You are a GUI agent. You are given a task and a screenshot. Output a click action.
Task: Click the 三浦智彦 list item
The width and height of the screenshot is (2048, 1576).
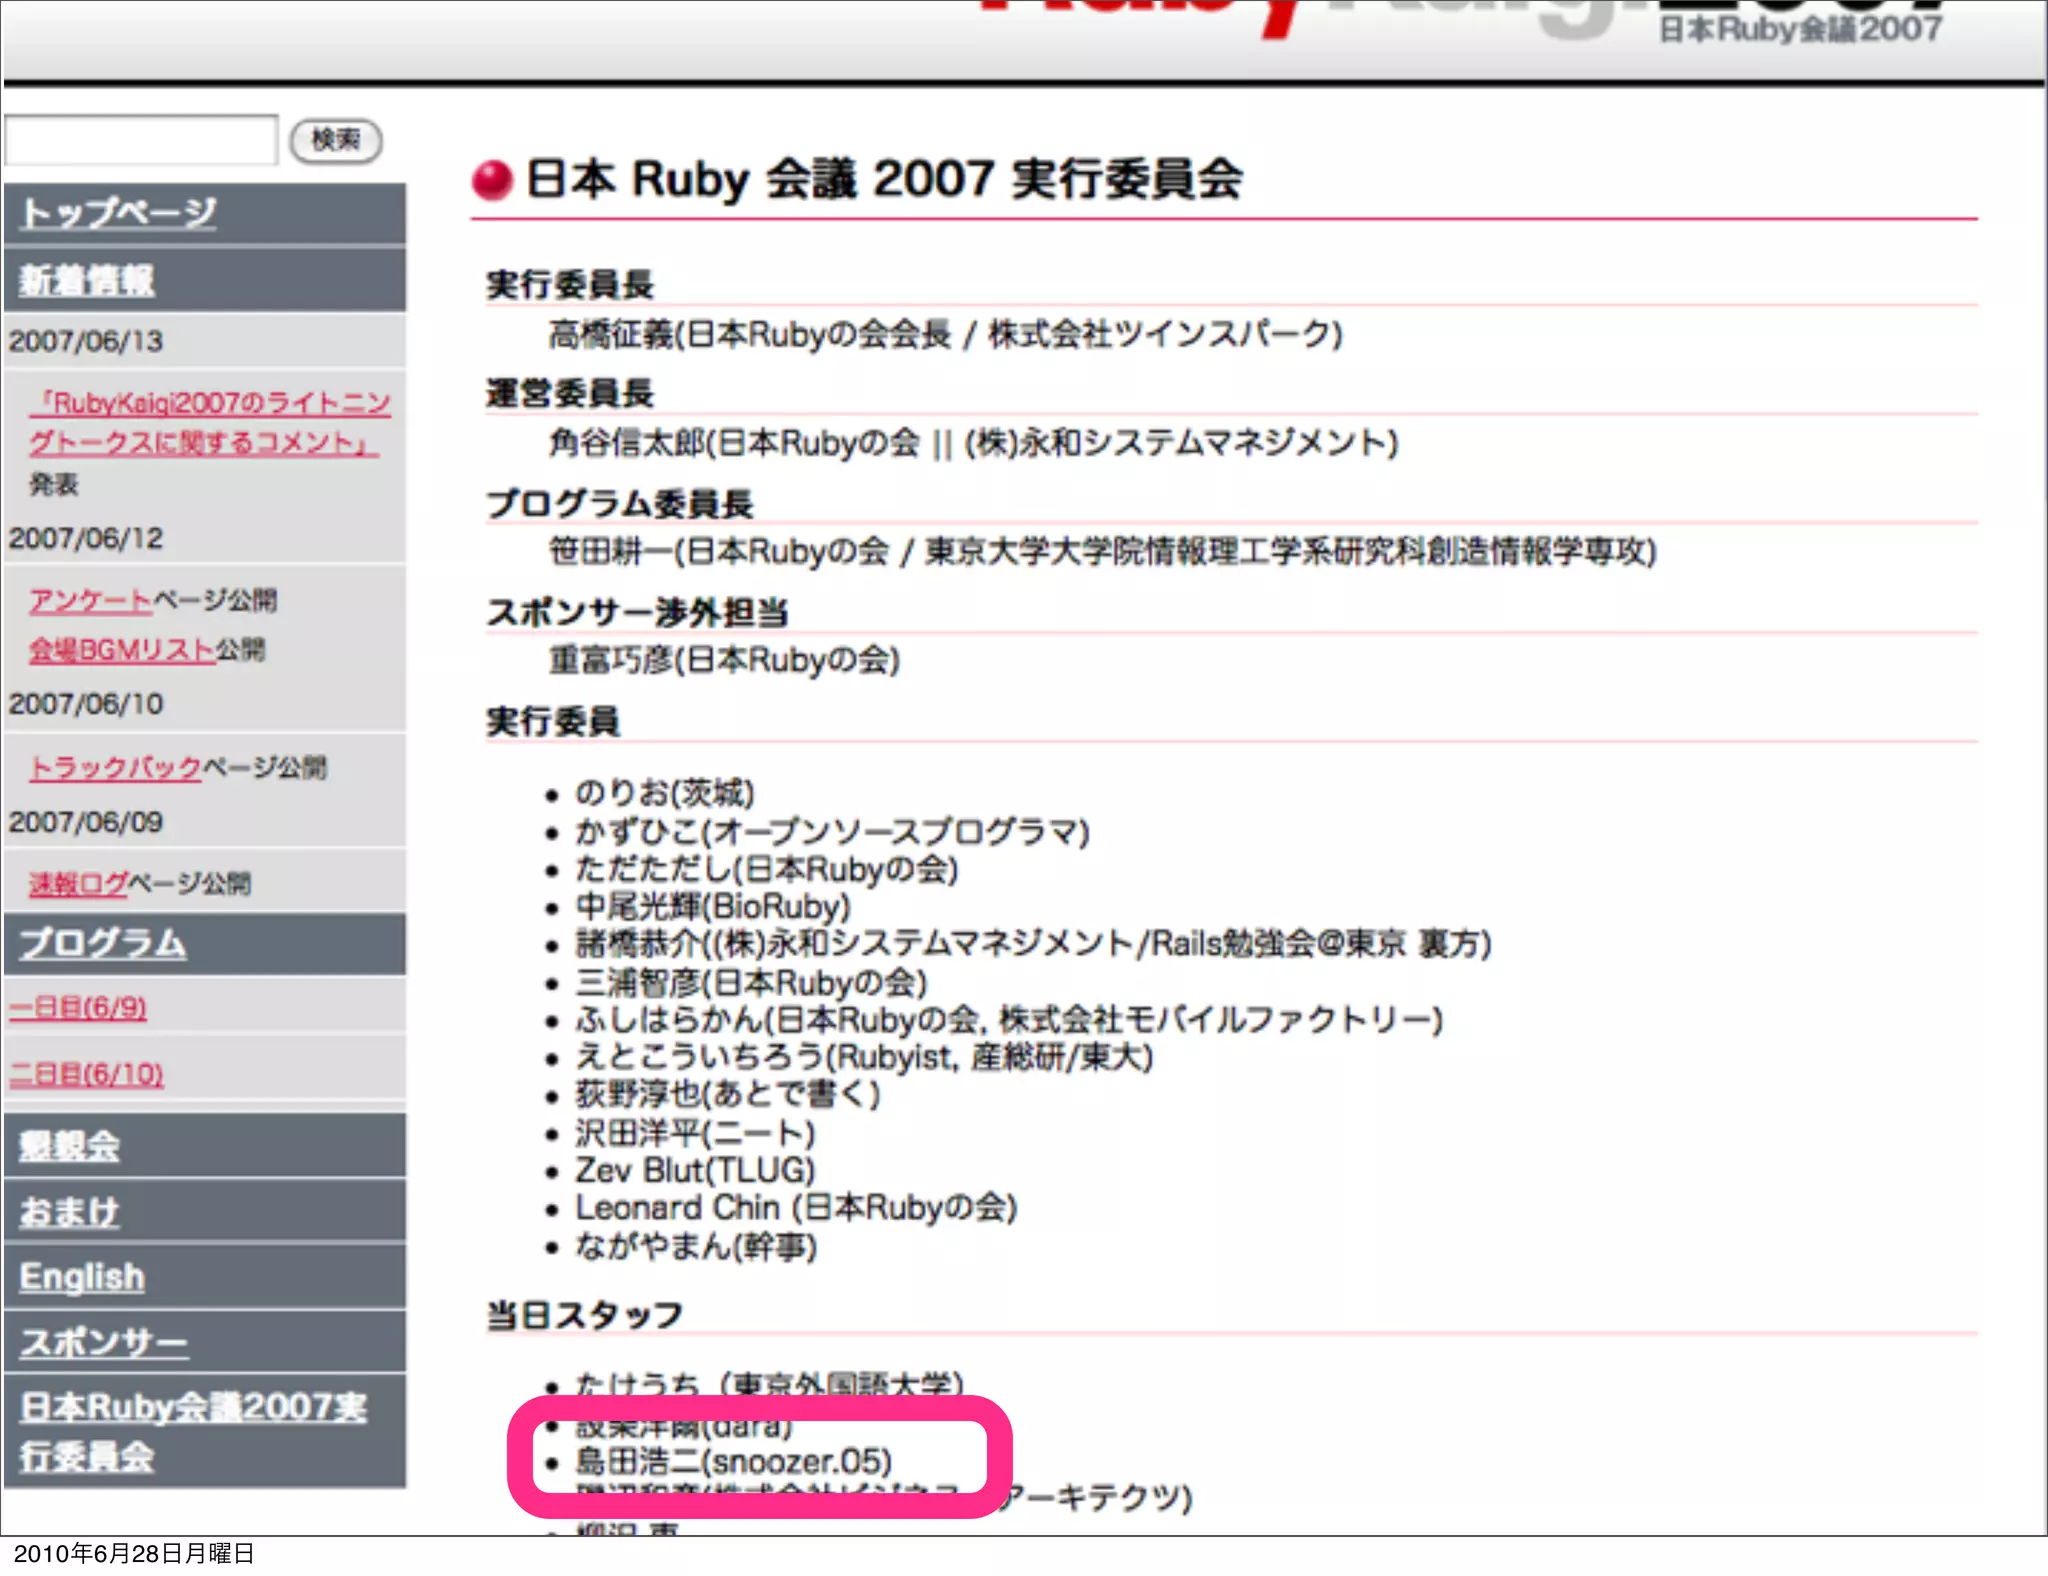(x=751, y=983)
